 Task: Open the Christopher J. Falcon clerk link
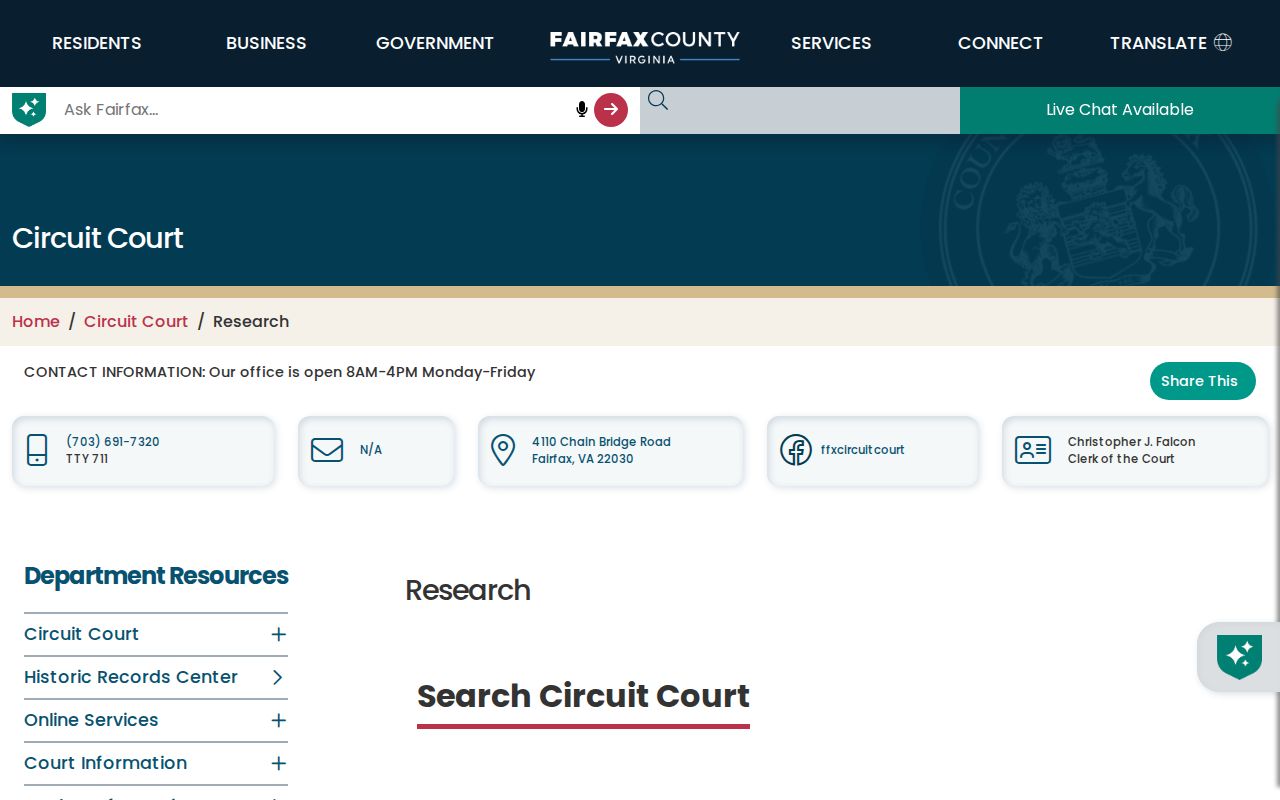(1131, 442)
